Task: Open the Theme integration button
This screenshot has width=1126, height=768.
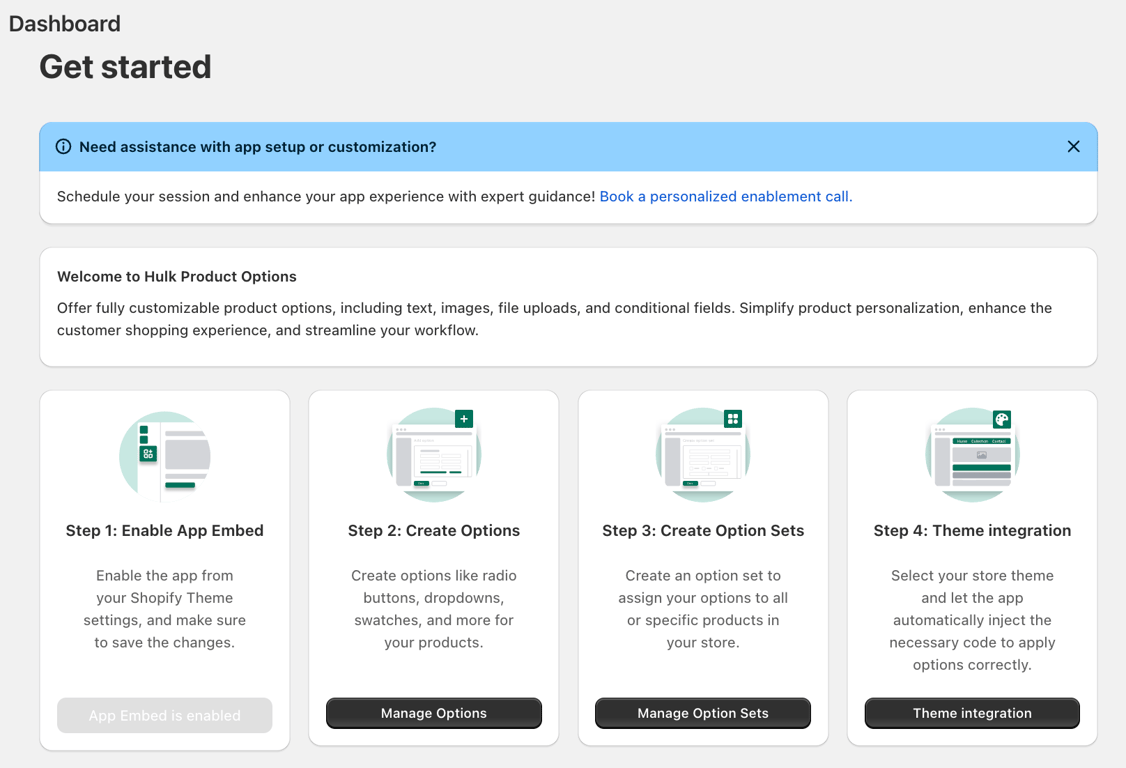Action: point(972,713)
